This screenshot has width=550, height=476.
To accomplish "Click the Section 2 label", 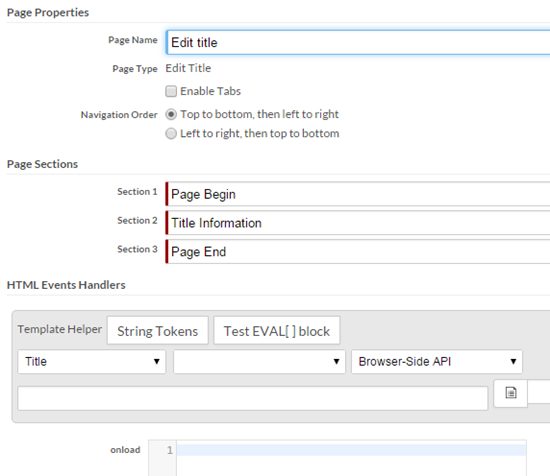I will click(x=137, y=220).
